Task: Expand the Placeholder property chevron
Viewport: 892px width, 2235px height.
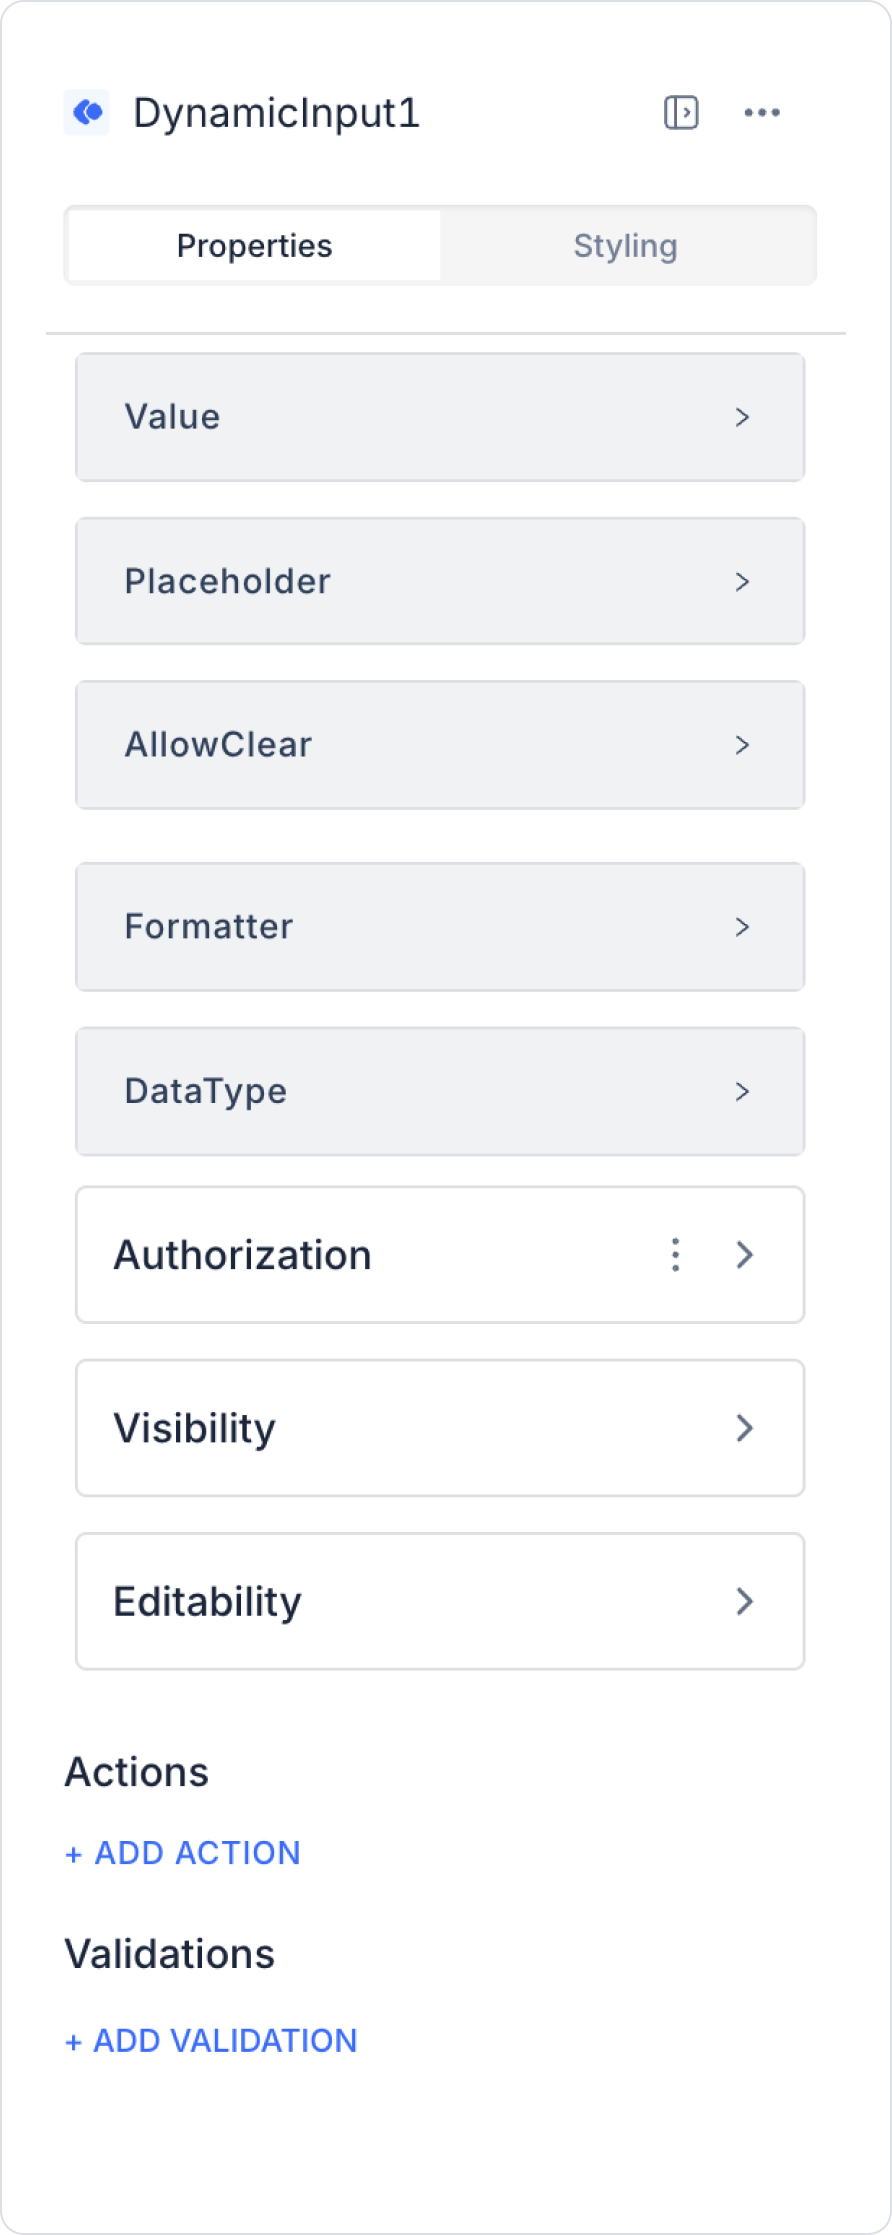Action: coord(742,582)
